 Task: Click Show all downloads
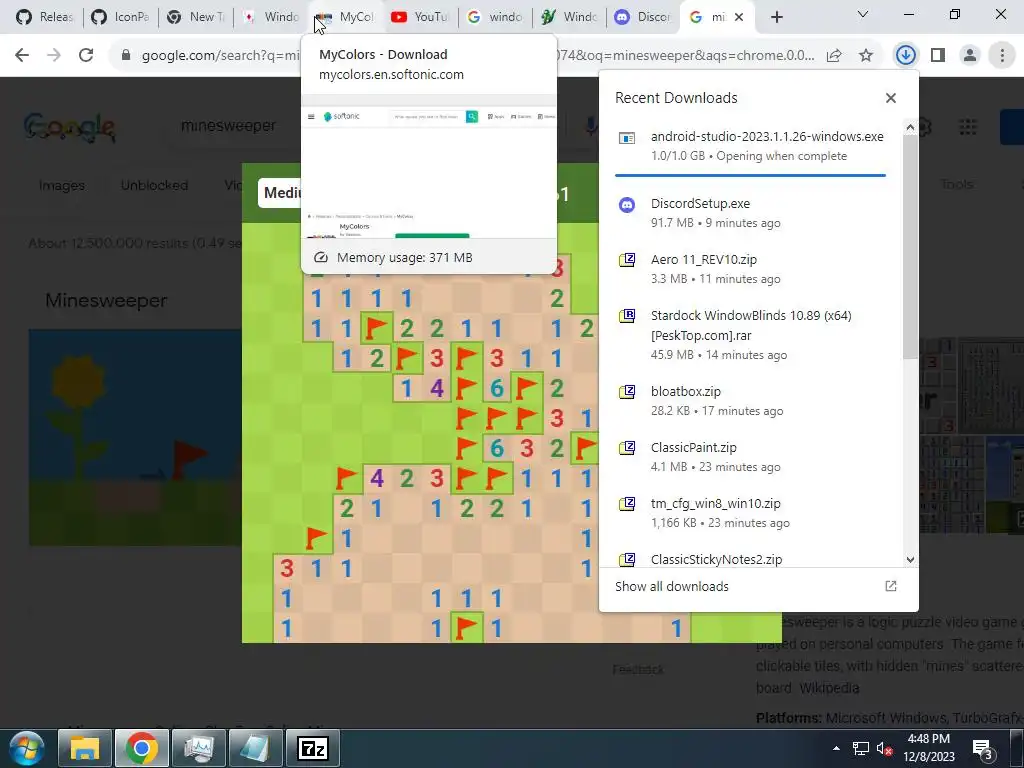pyautogui.click(x=671, y=586)
